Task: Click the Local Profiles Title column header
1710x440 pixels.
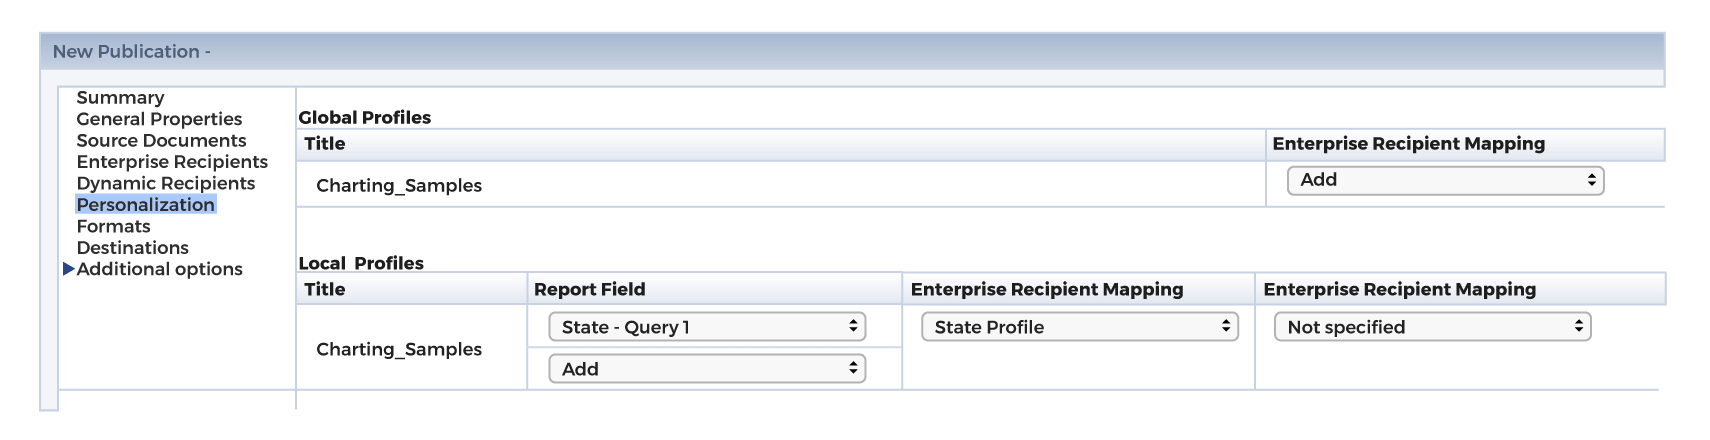Action: [x=324, y=289]
